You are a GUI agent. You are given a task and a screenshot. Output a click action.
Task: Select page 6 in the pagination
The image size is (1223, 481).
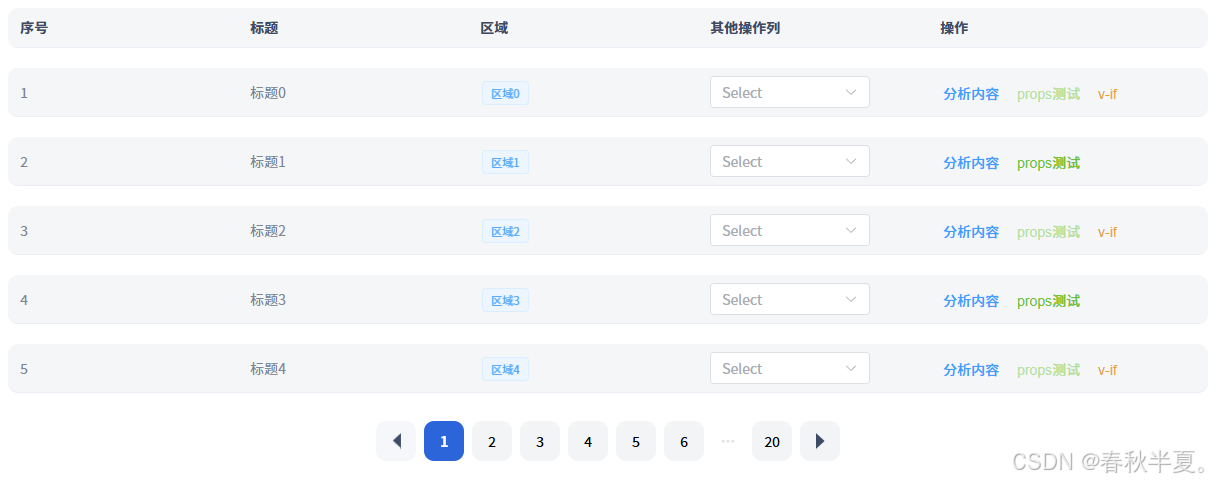point(684,441)
